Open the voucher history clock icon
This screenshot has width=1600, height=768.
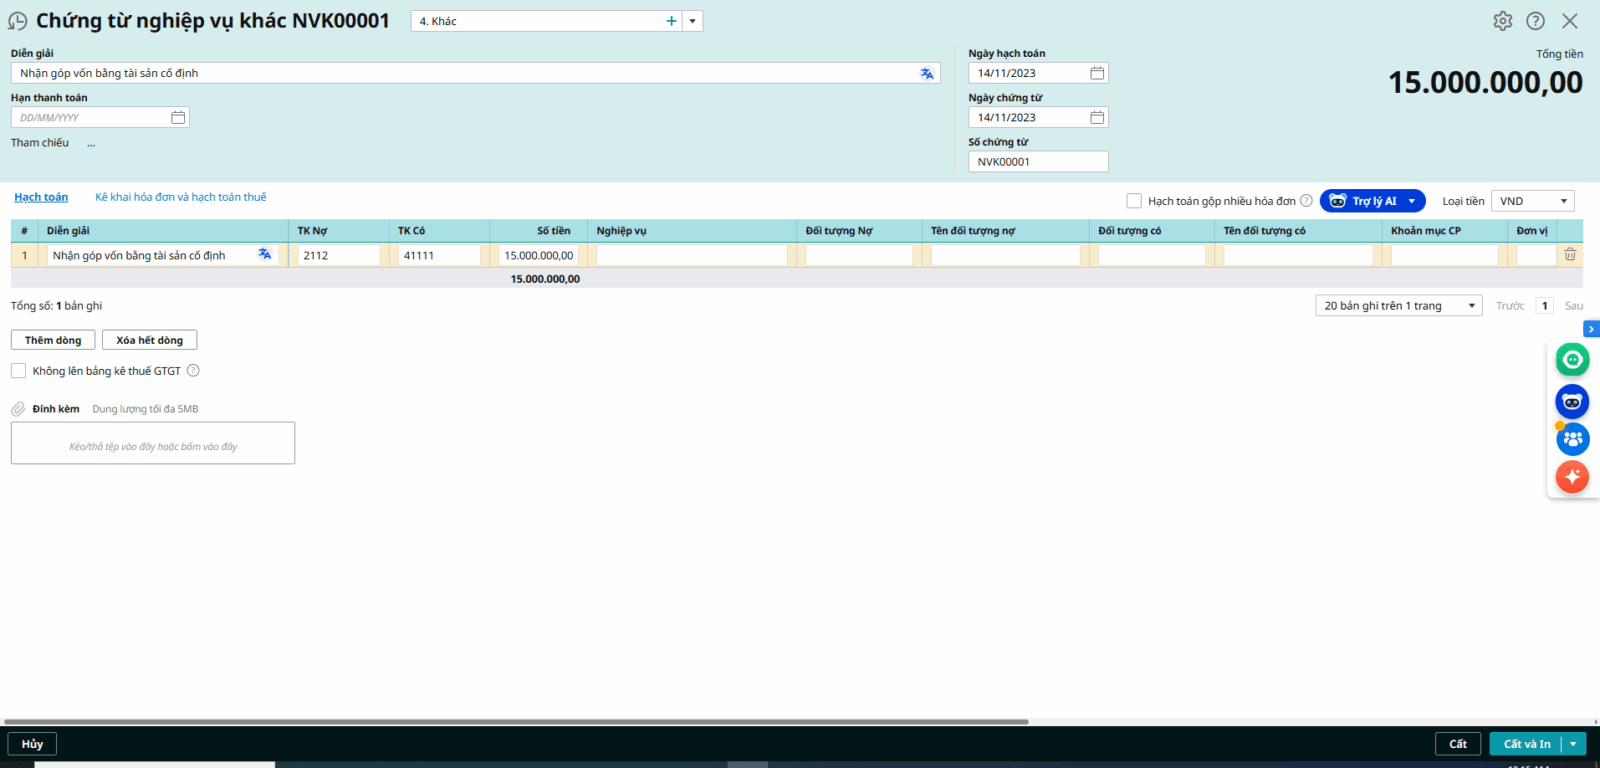point(18,21)
